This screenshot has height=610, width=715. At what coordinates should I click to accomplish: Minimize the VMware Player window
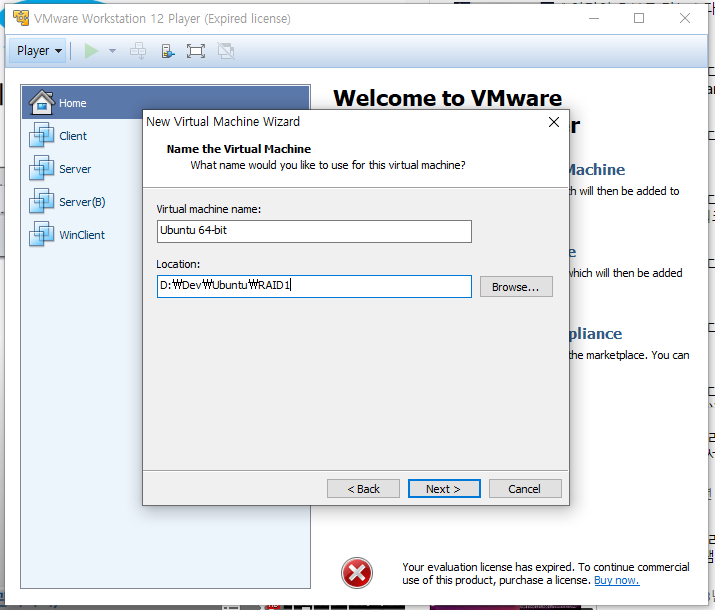click(x=594, y=18)
